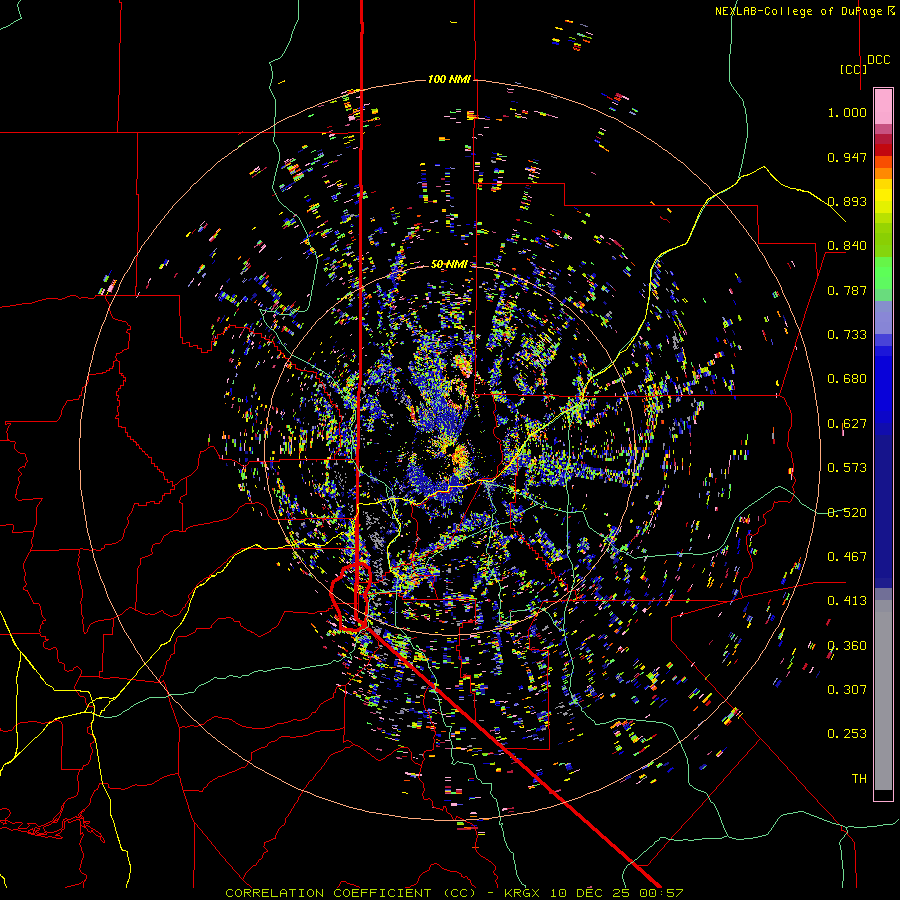Click the 0.573 color scale value
Viewport: 900px width, 900px height.
[847, 468]
